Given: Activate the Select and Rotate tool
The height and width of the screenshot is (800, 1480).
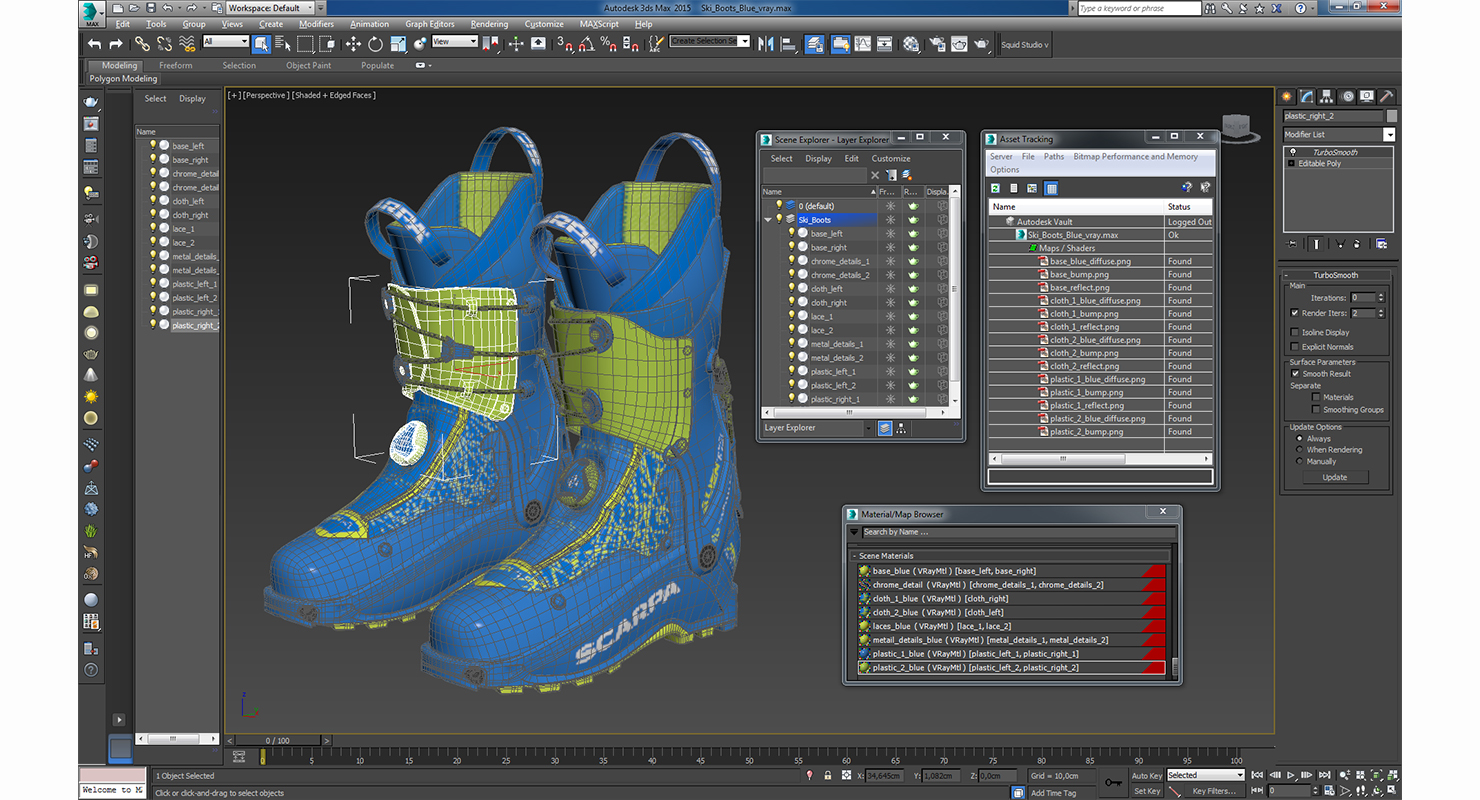Looking at the screenshot, I should pyautogui.click(x=375, y=44).
